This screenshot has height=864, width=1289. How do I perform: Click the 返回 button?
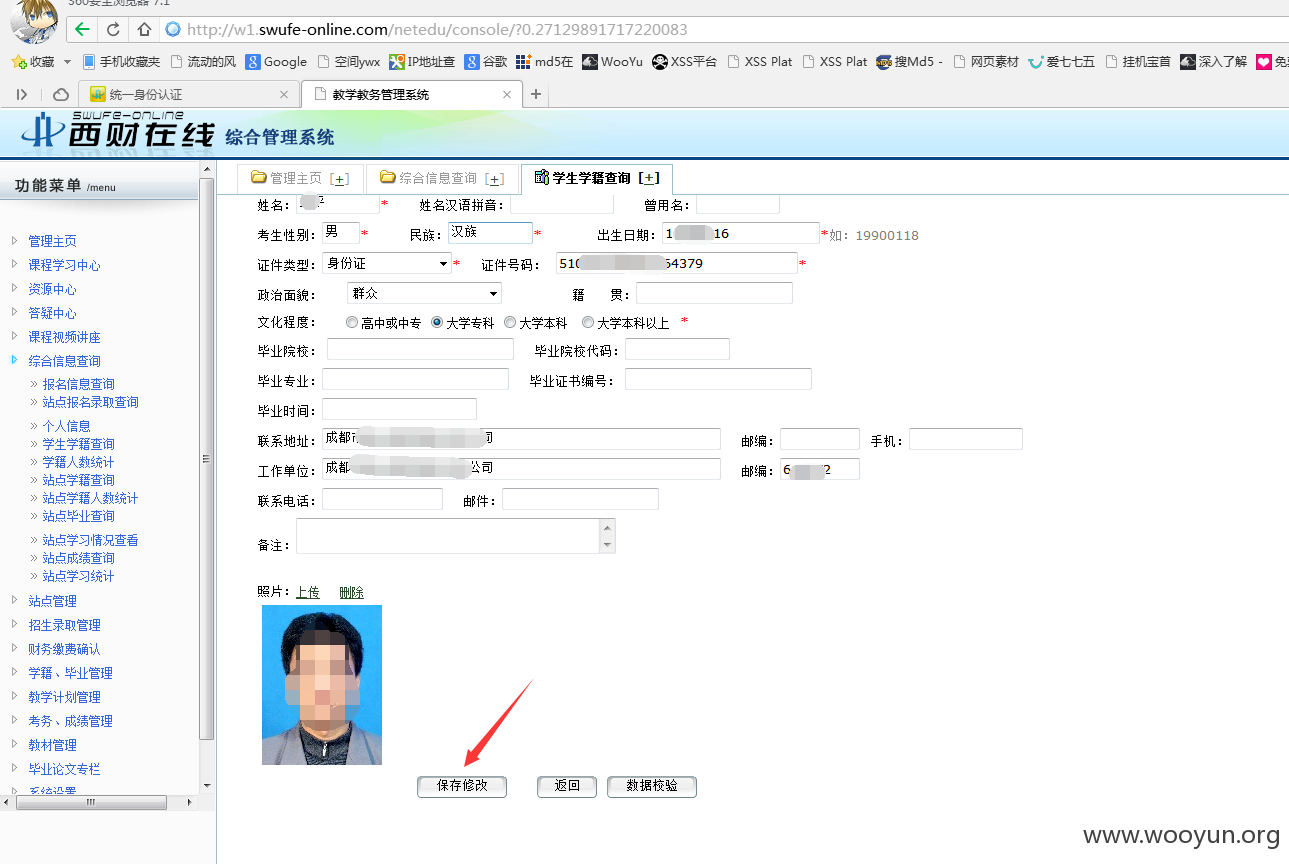coord(567,786)
